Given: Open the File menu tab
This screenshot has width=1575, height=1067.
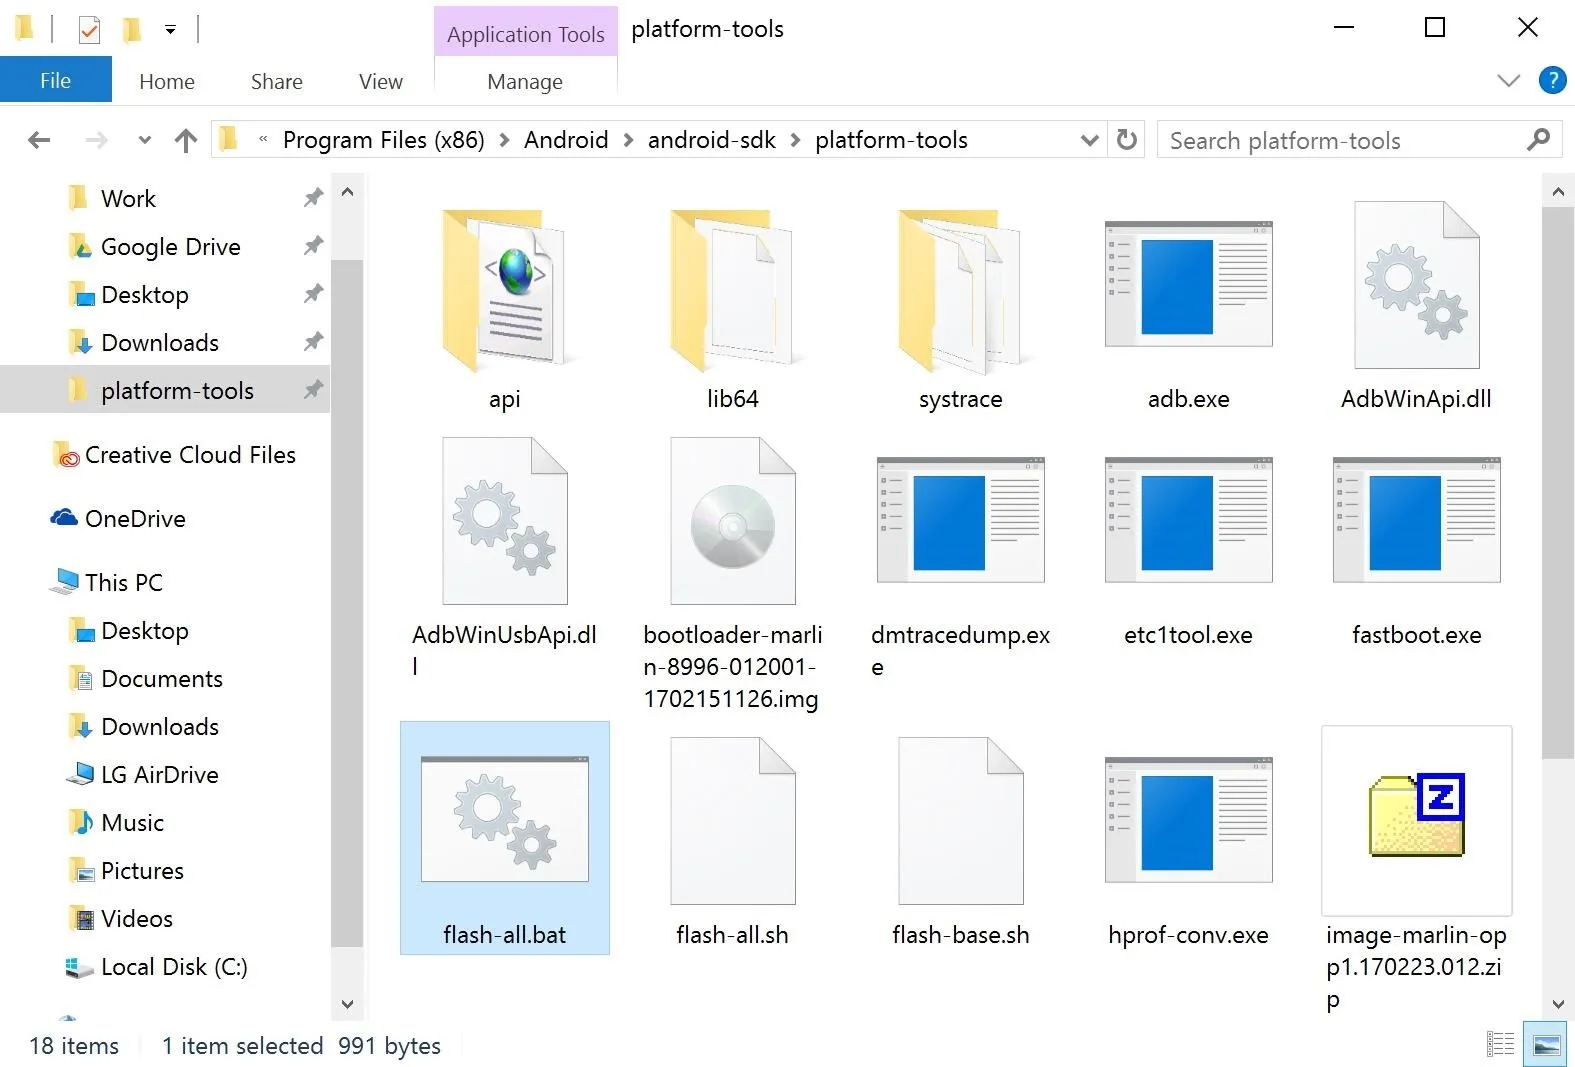Looking at the screenshot, I should pos(56,80).
